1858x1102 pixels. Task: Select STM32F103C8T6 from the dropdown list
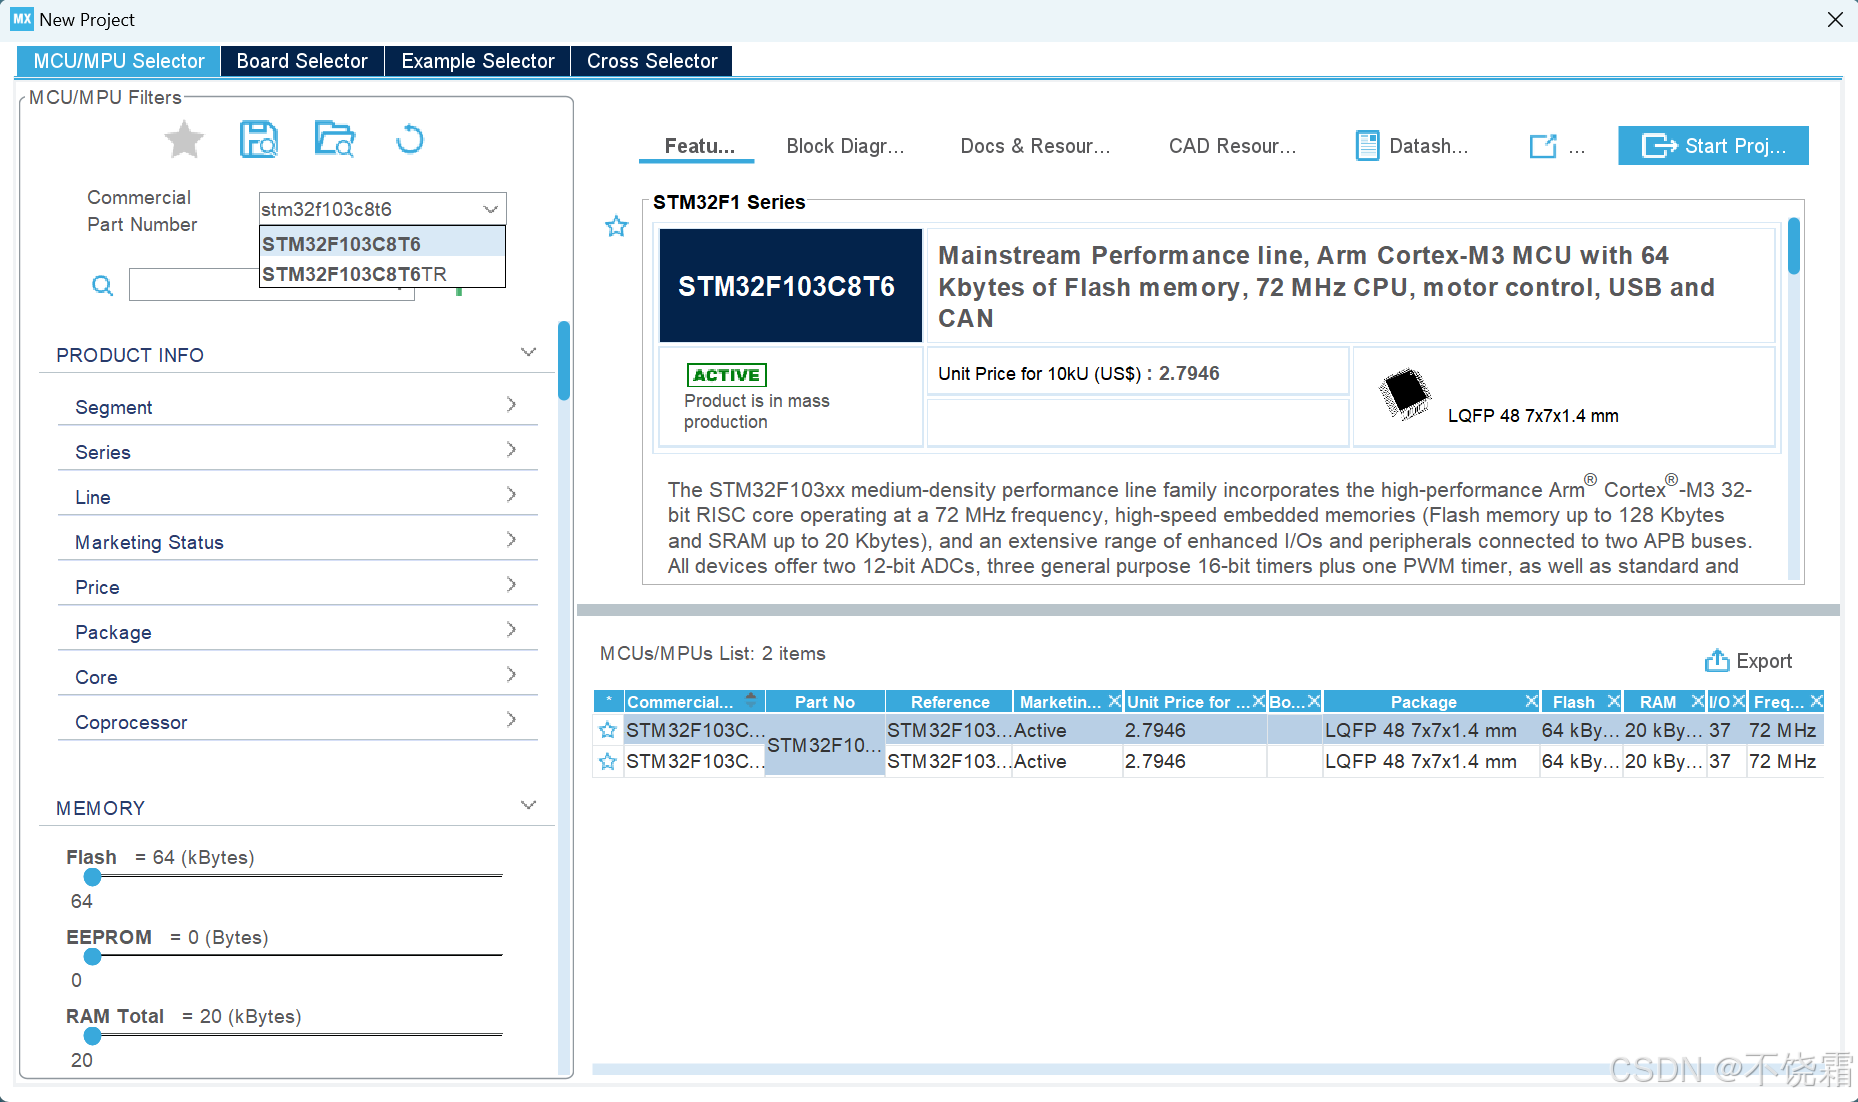point(382,244)
